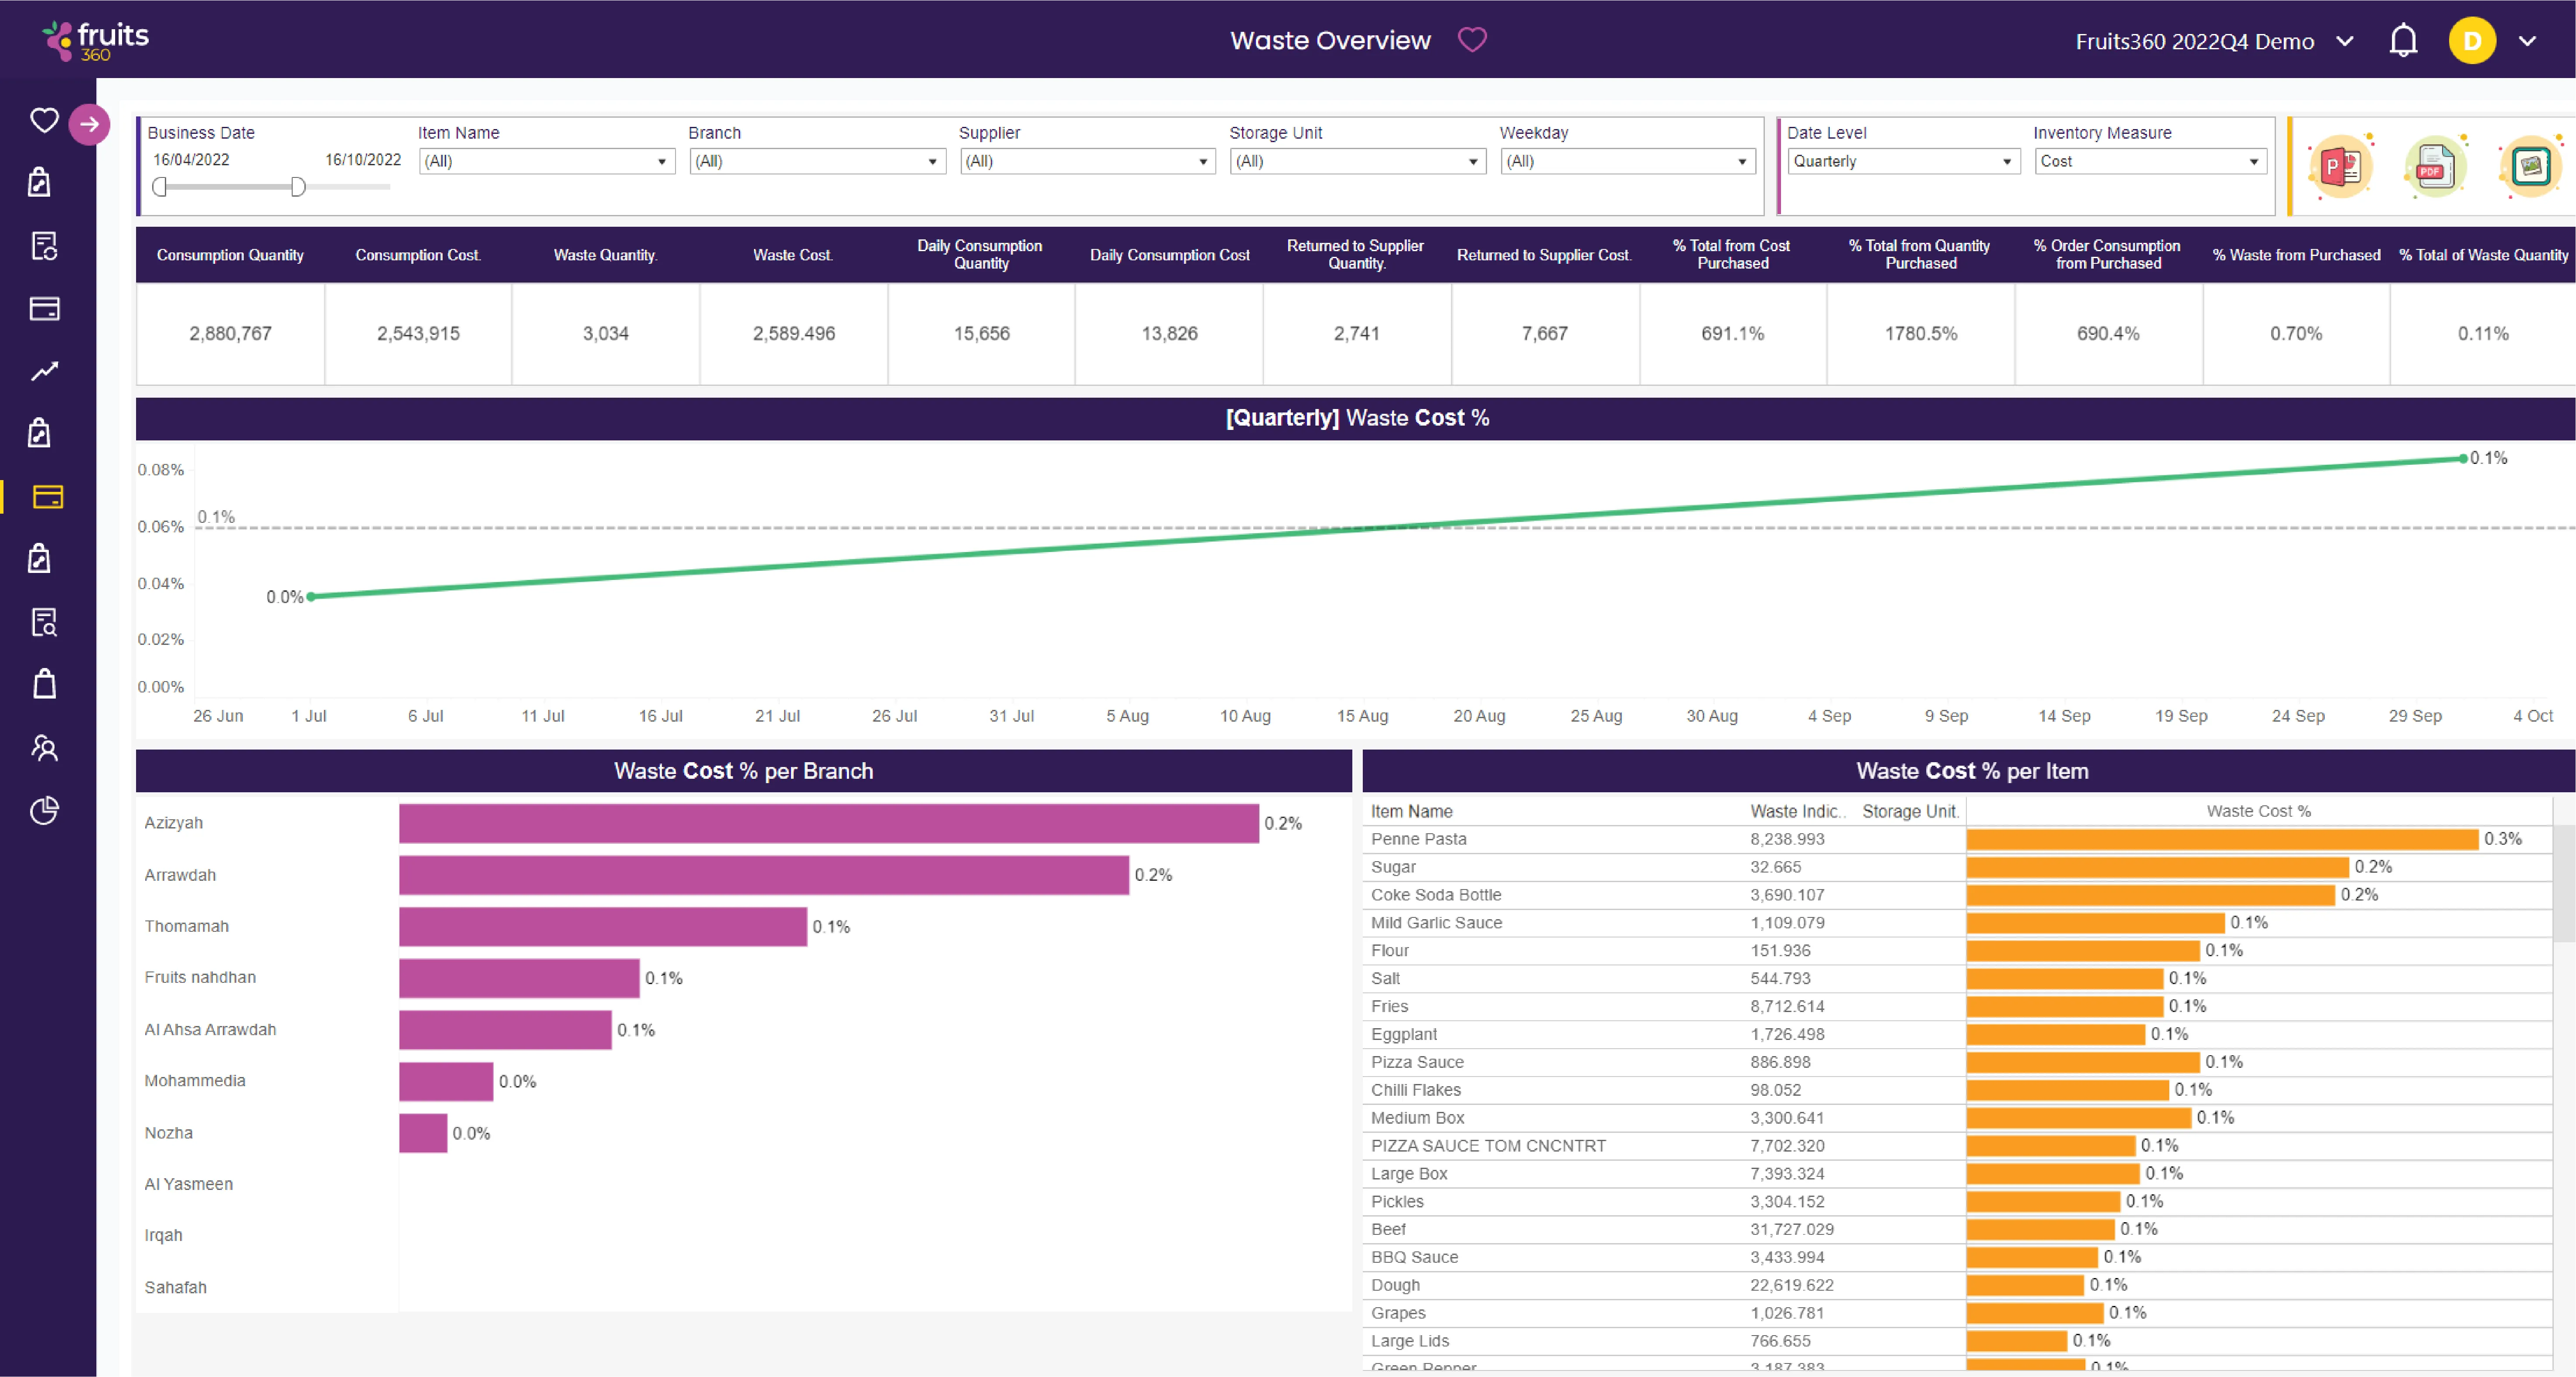Open the user avatar D menu
The image size is (2576, 1377).
point(2472,41)
